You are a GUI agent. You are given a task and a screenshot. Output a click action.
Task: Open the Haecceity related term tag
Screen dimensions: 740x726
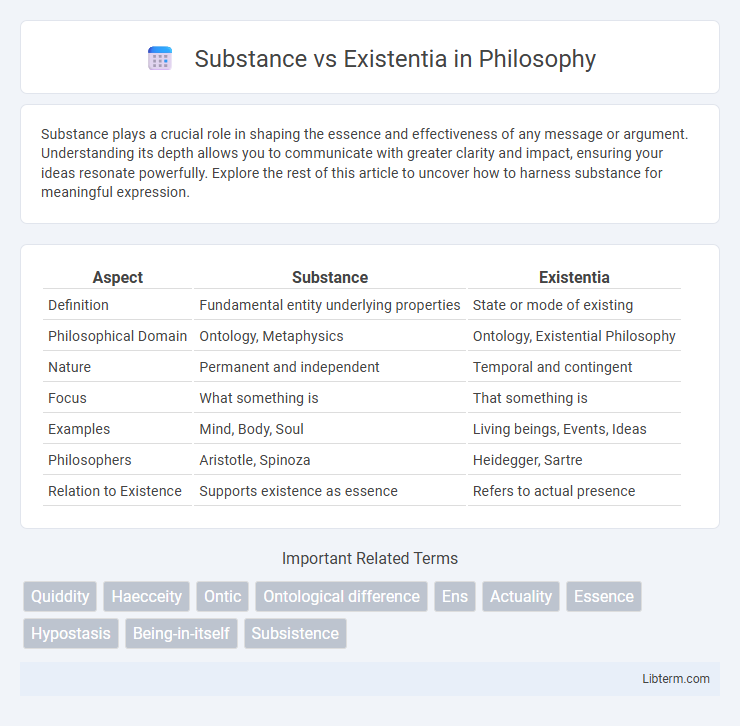tap(146, 596)
